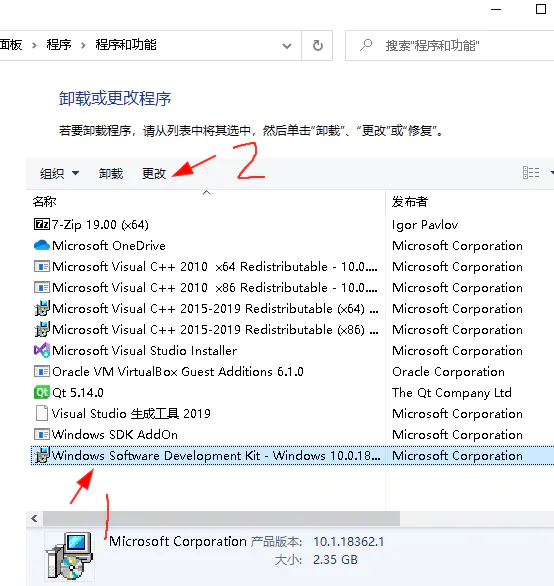Click Igor Pavlov publisher cell
Viewport: 554px width, 586px height.
(x=425, y=225)
